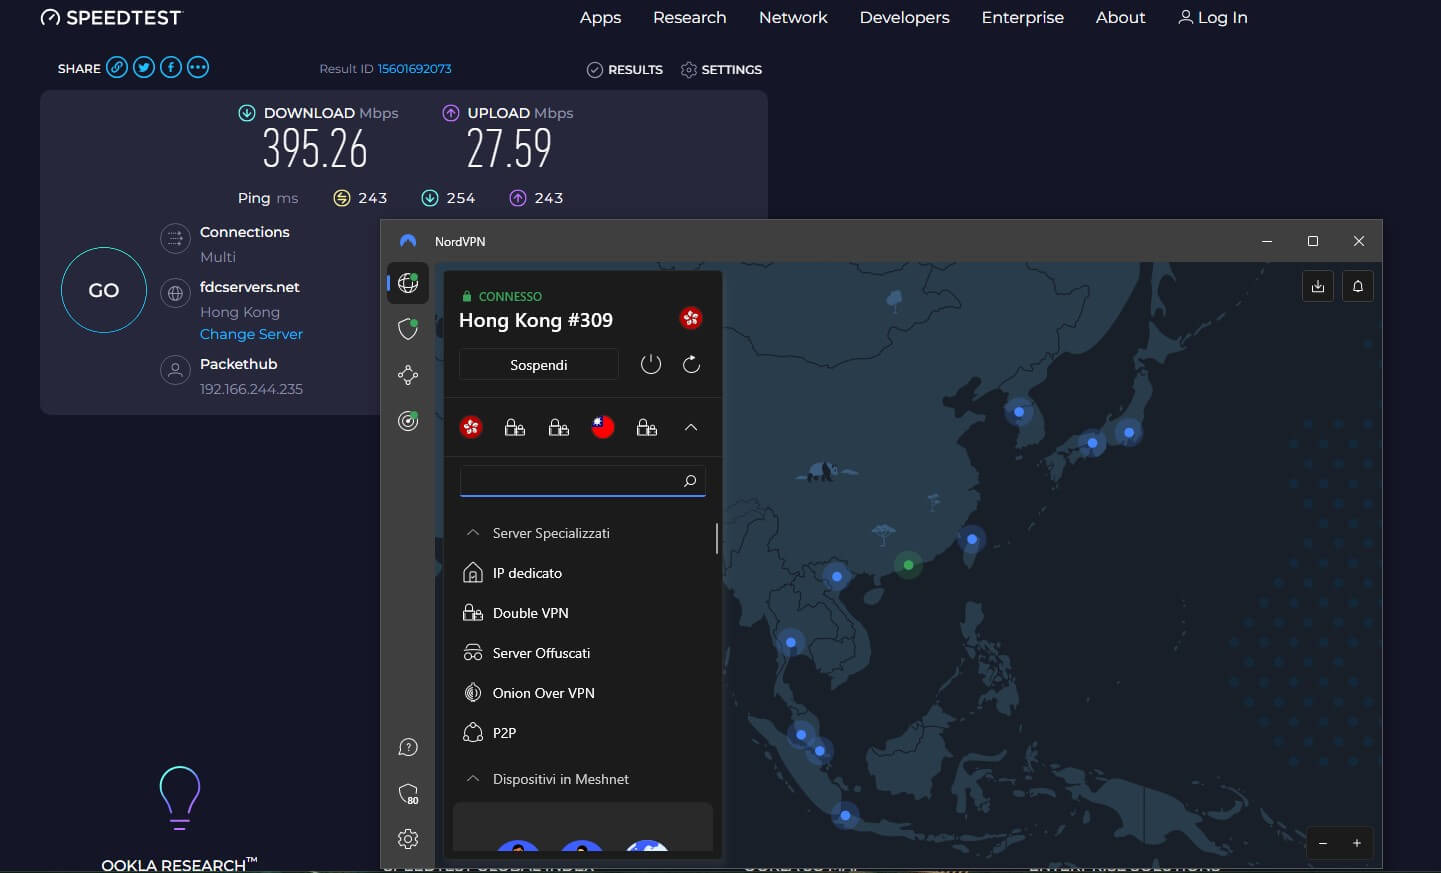This screenshot has height=873, width=1441.
Task: Click the Connections multi icon
Action: (x=175, y=238)
